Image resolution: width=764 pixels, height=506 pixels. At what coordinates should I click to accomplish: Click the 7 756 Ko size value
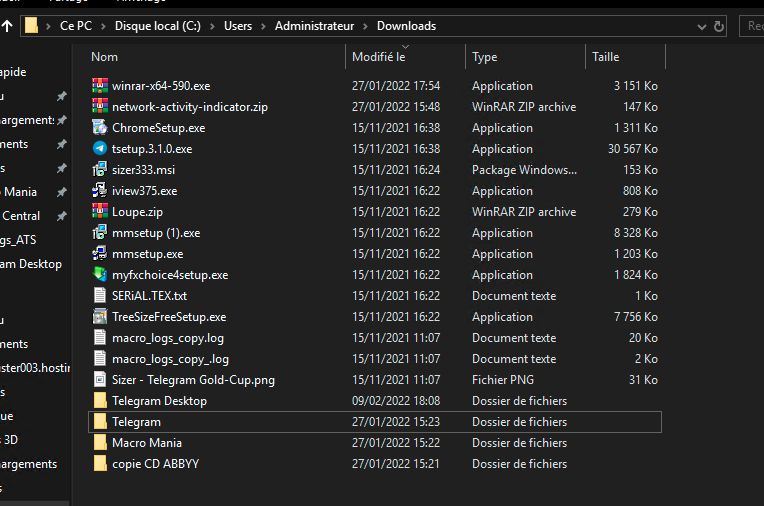click(x=636, y=317)
